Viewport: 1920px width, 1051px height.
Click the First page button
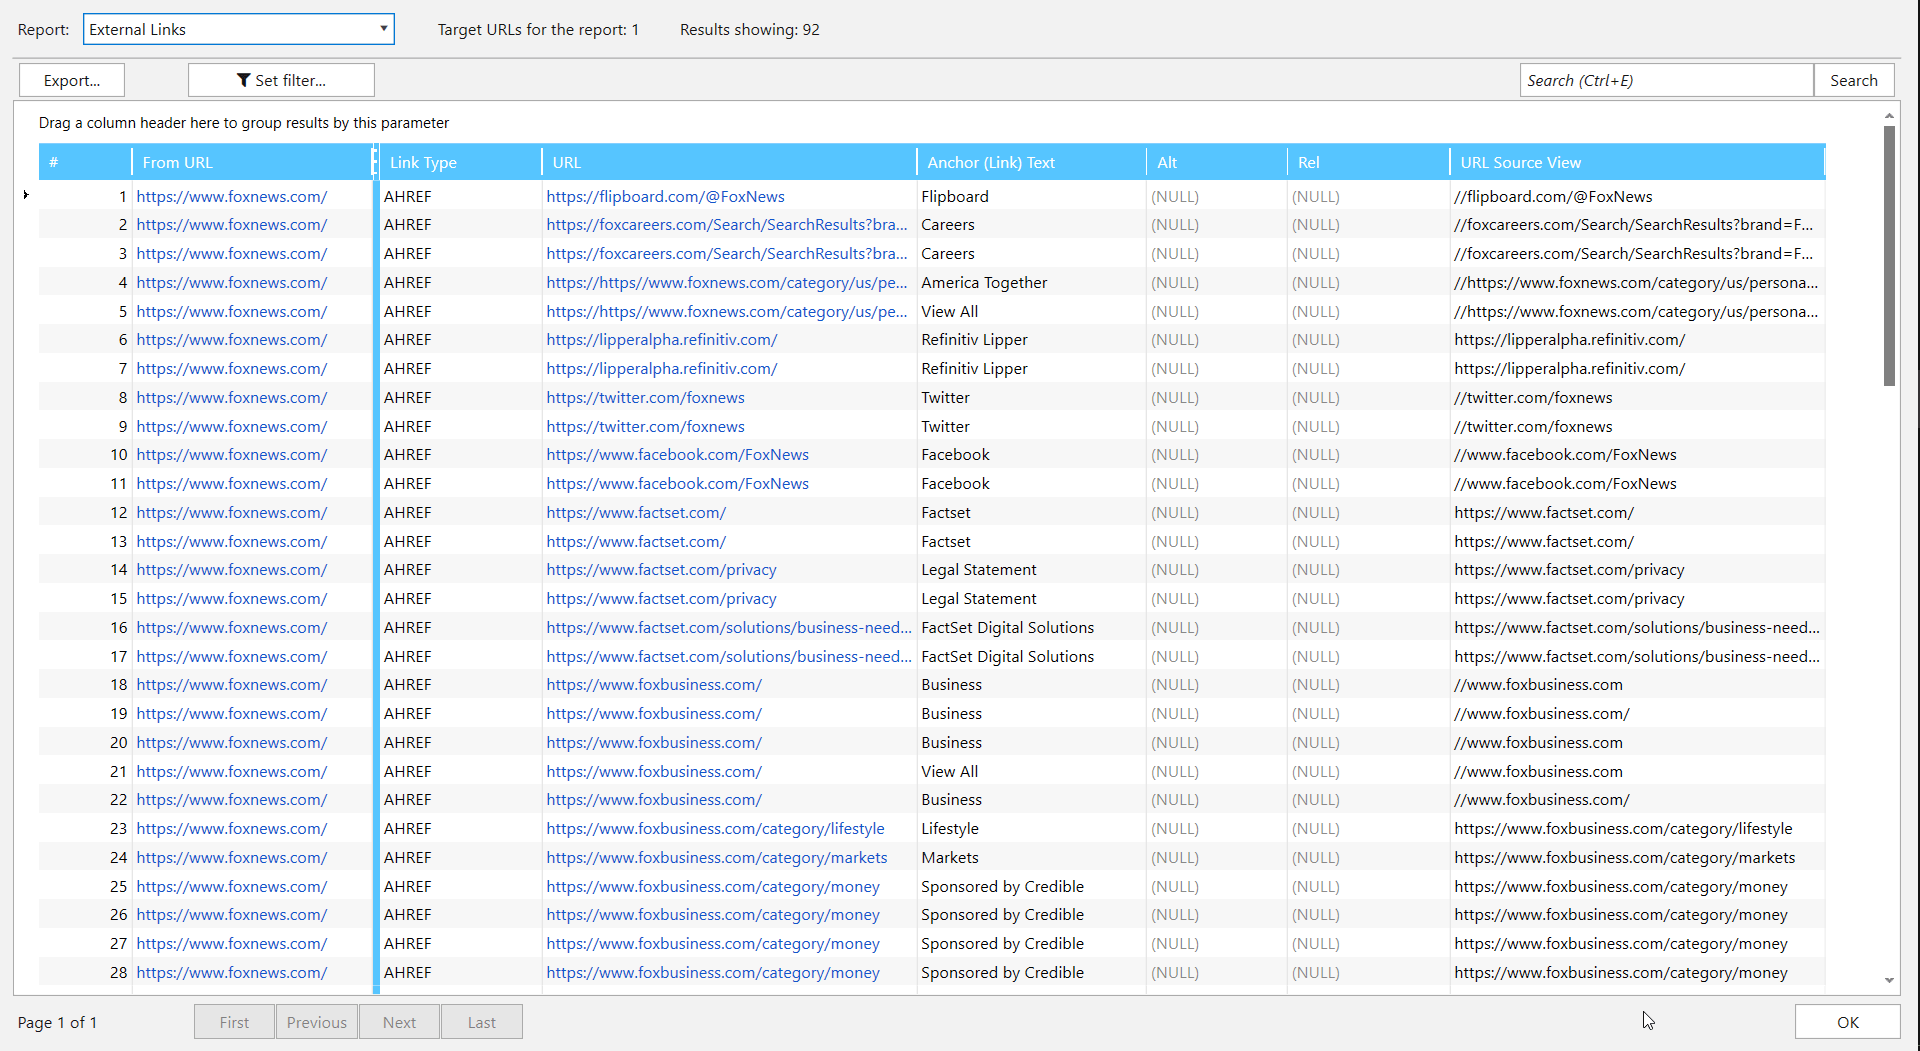tap(234, 1022)
